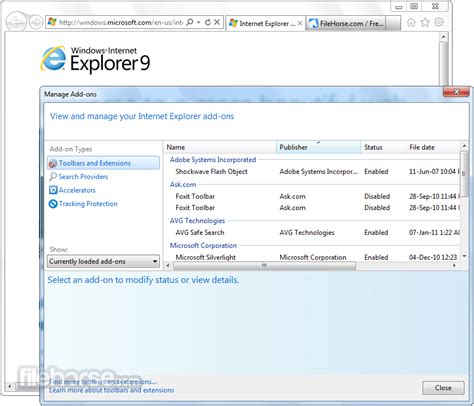Click the address bar URL field

click(x=121, y=22)
